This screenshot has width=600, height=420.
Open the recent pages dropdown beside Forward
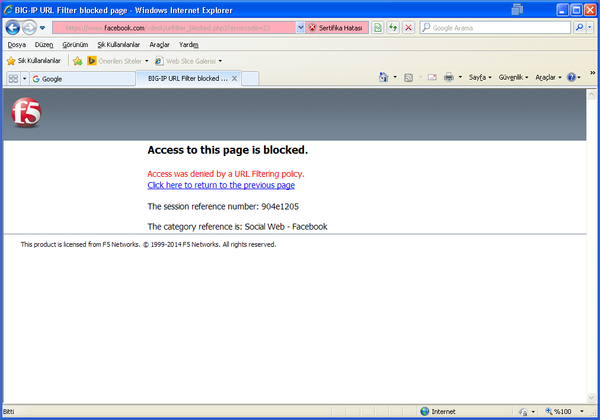coord(42,28)
